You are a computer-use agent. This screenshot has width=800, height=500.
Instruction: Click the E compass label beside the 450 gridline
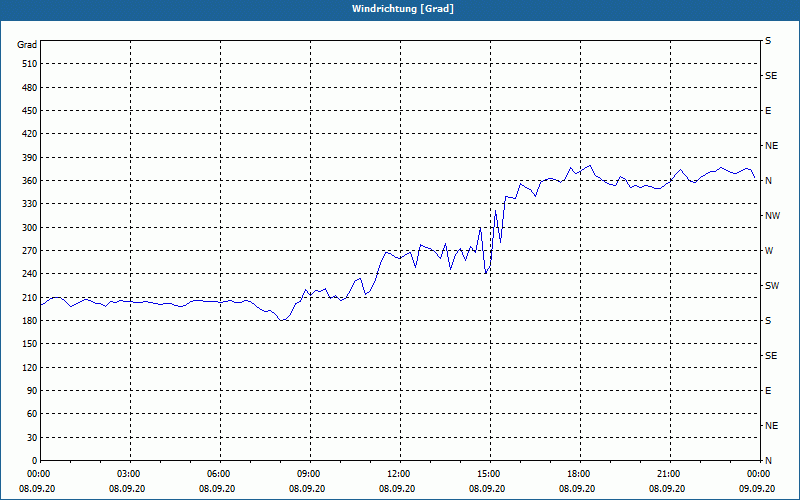click(x=768, y=111)
